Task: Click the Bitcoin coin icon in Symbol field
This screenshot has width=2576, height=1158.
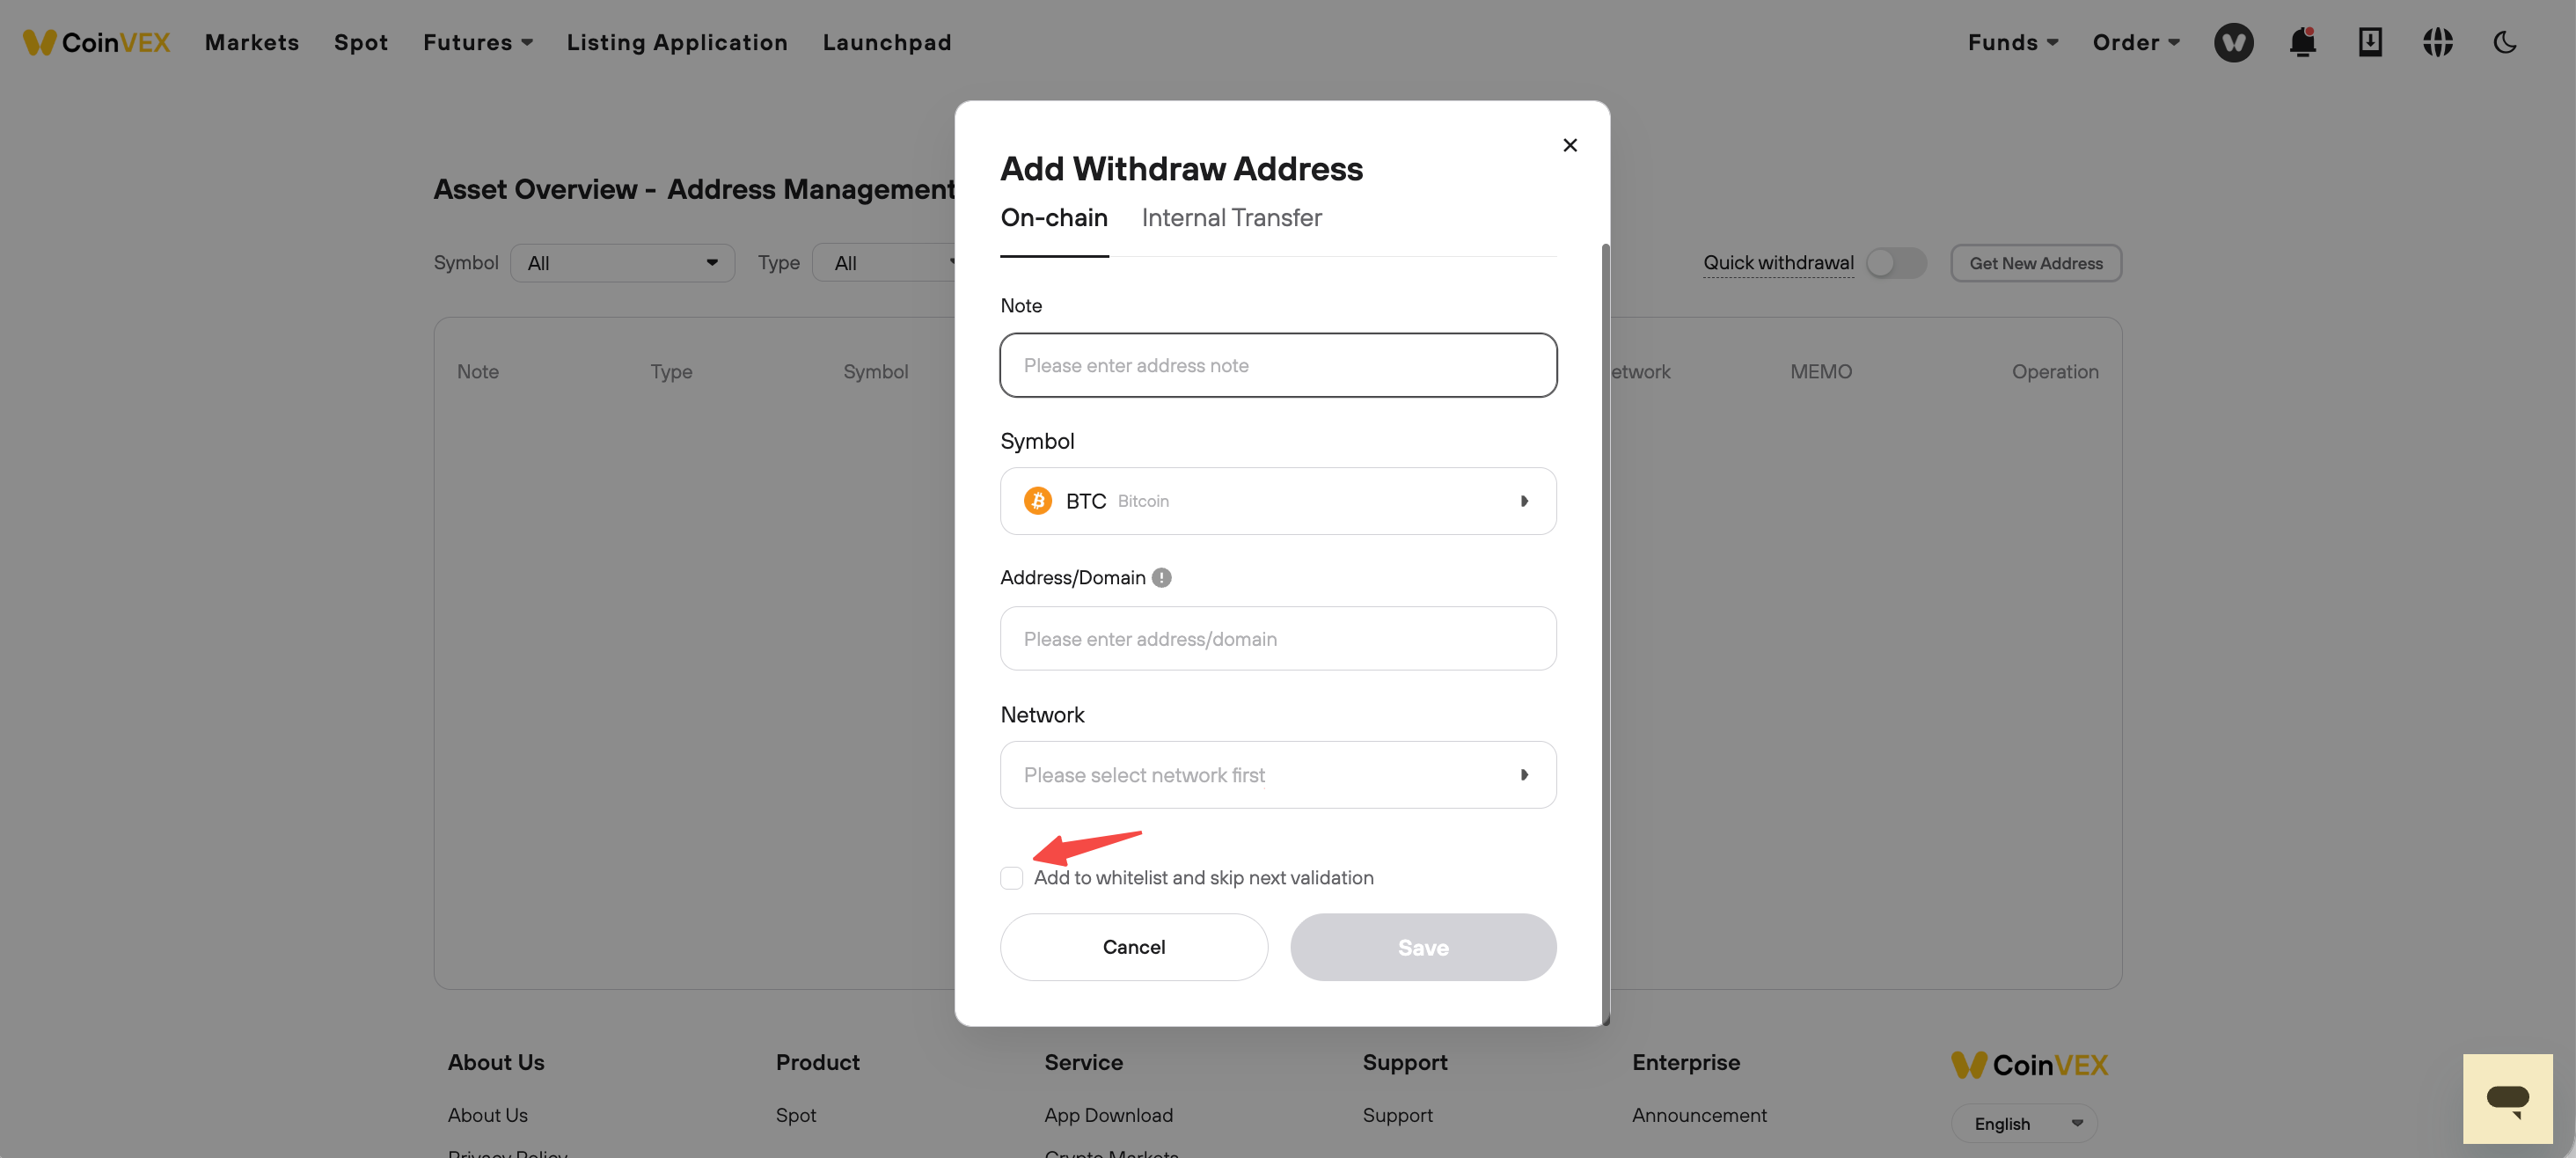Action: pos(1038,501)
